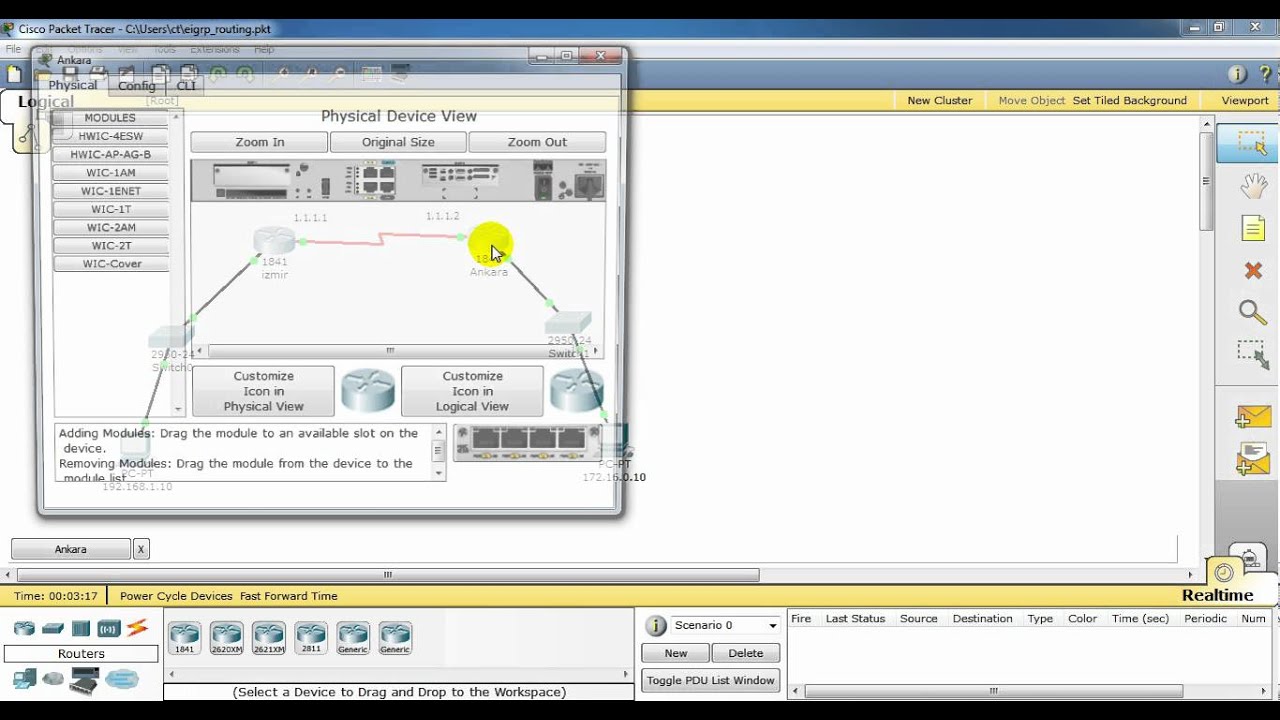
Task: Click the Zoom Out button
Action: tap(537, 142)
